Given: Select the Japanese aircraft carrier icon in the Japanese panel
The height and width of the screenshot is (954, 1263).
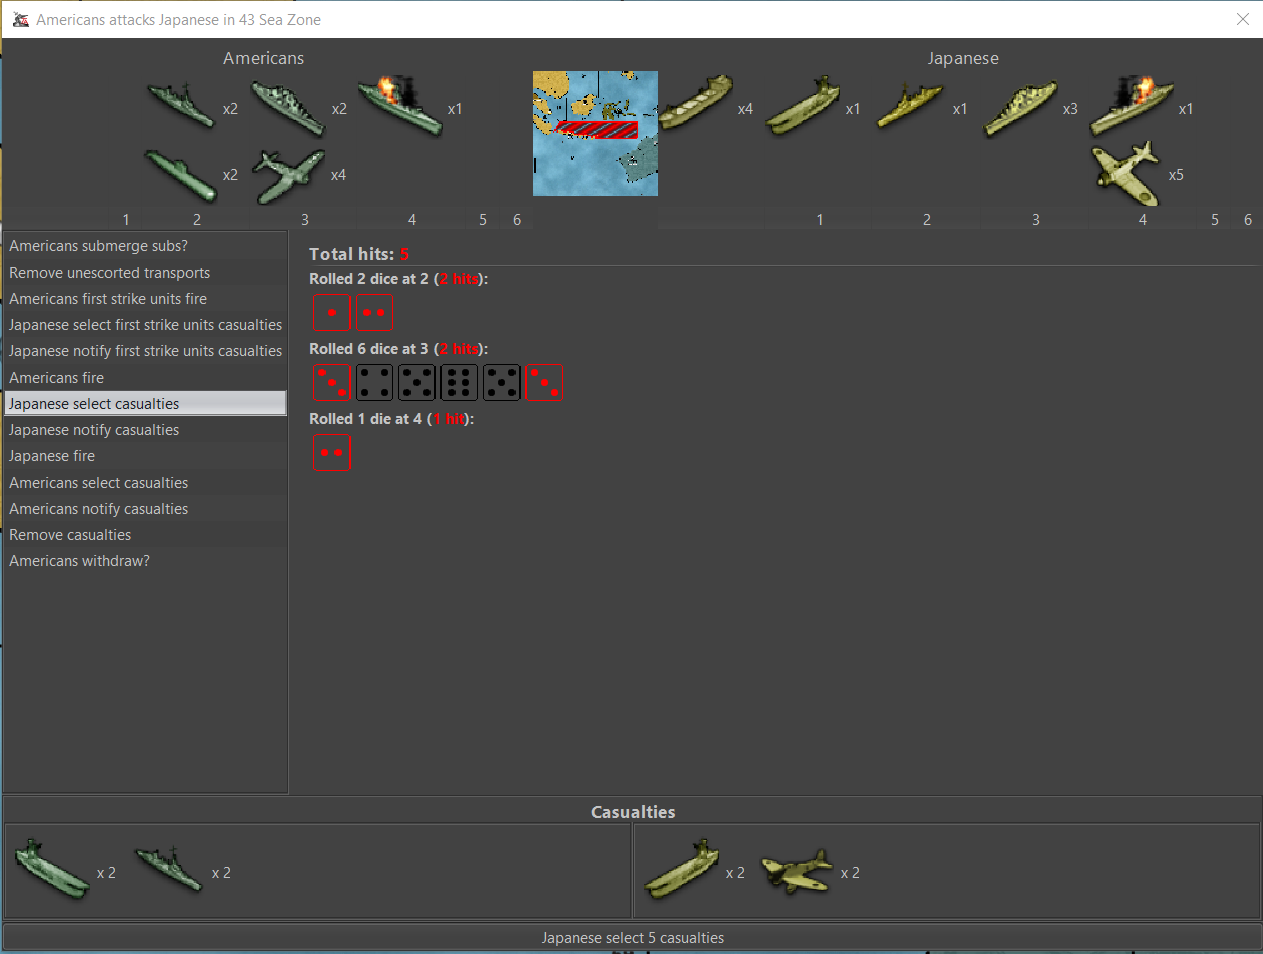Looking at the screenshot, I should click(803, 105).
